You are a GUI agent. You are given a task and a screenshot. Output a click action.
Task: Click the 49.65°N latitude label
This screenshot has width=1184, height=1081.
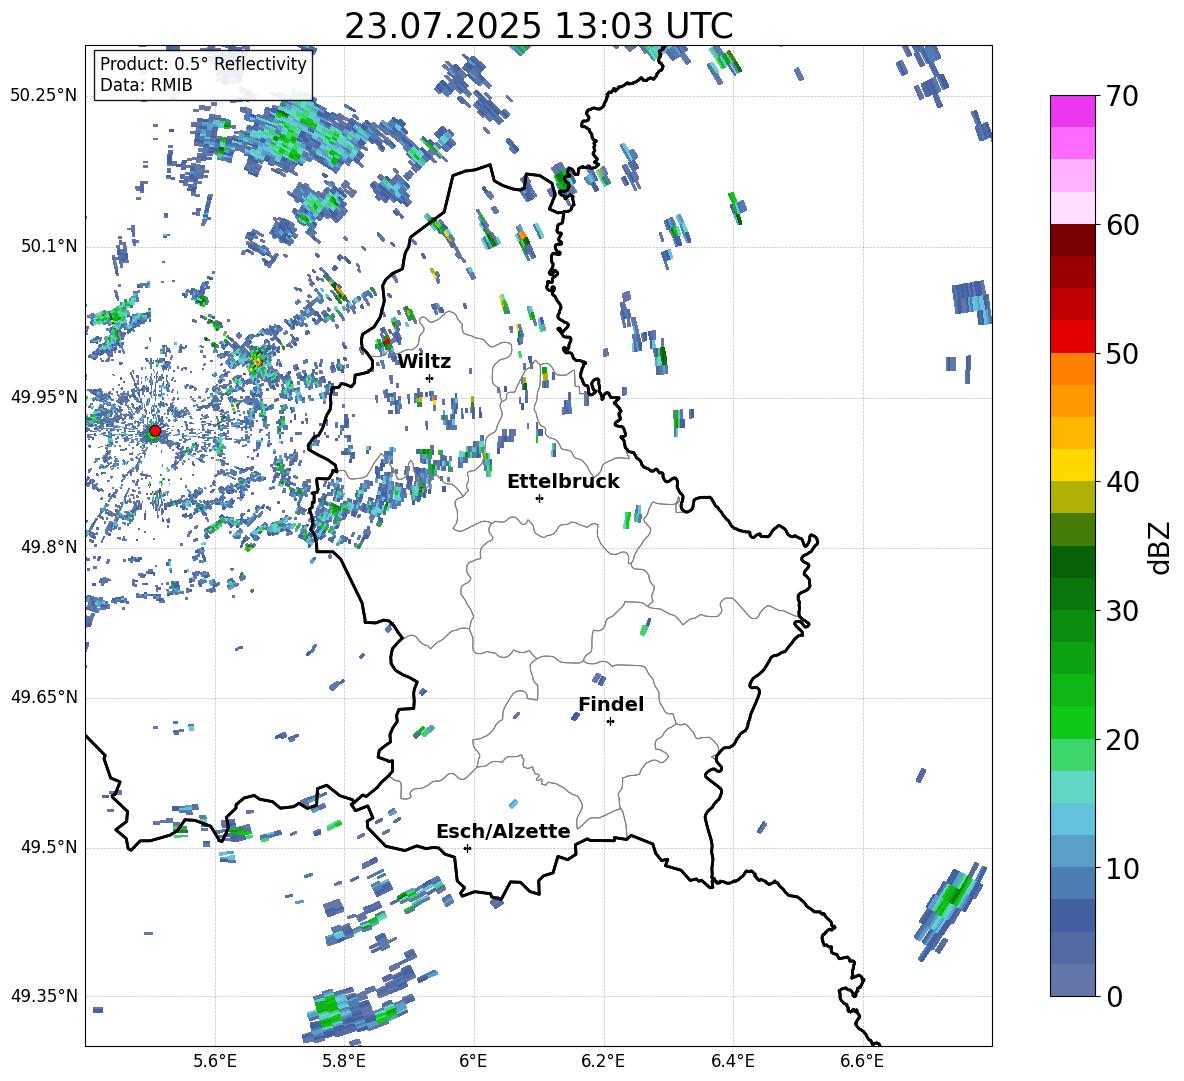tap(44, 697)
